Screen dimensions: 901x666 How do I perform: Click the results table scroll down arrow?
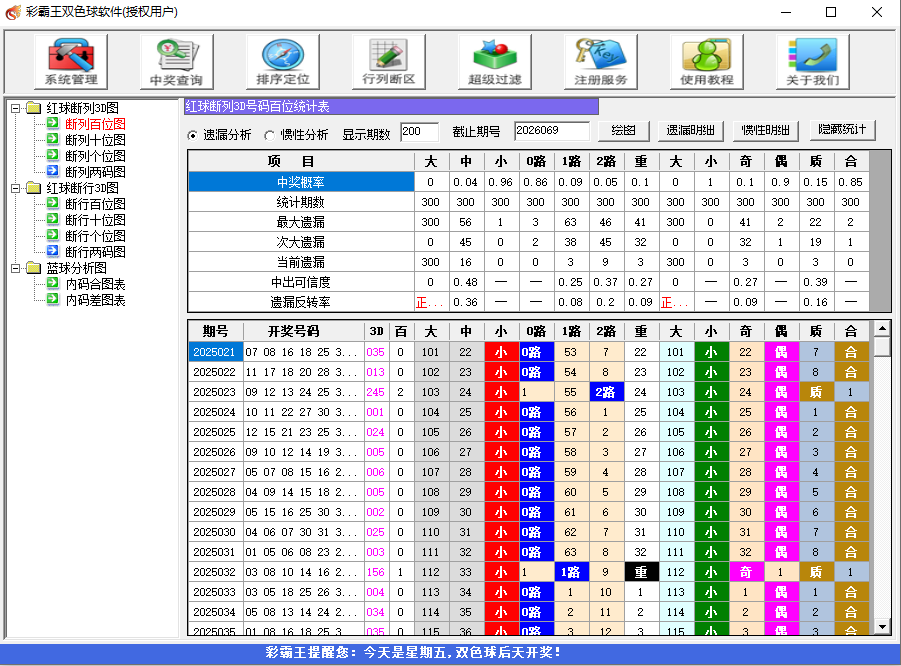[883, 627]
